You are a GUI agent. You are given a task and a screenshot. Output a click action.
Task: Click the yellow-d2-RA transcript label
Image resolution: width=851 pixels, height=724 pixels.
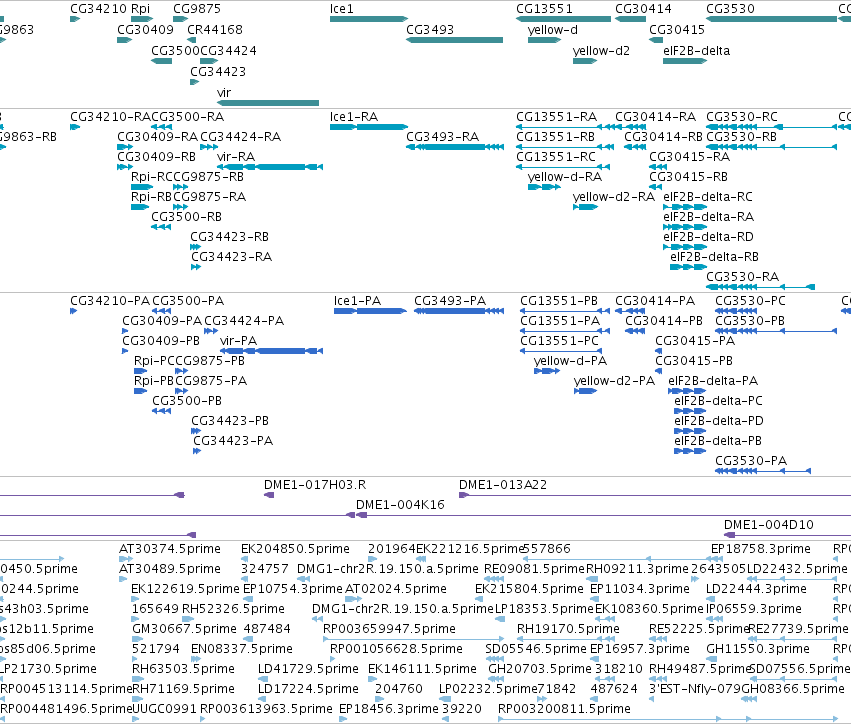tap(614, 197)
